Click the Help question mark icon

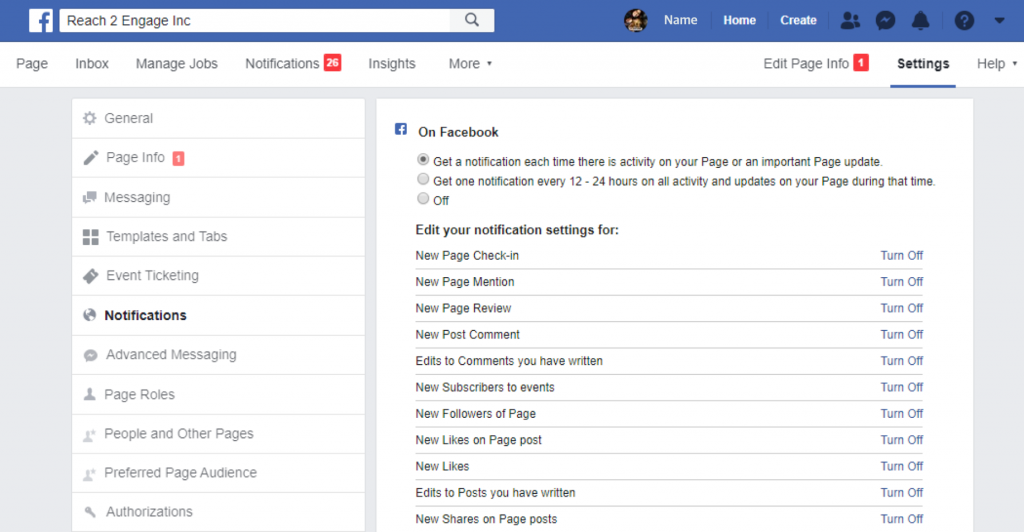[964, 20]
